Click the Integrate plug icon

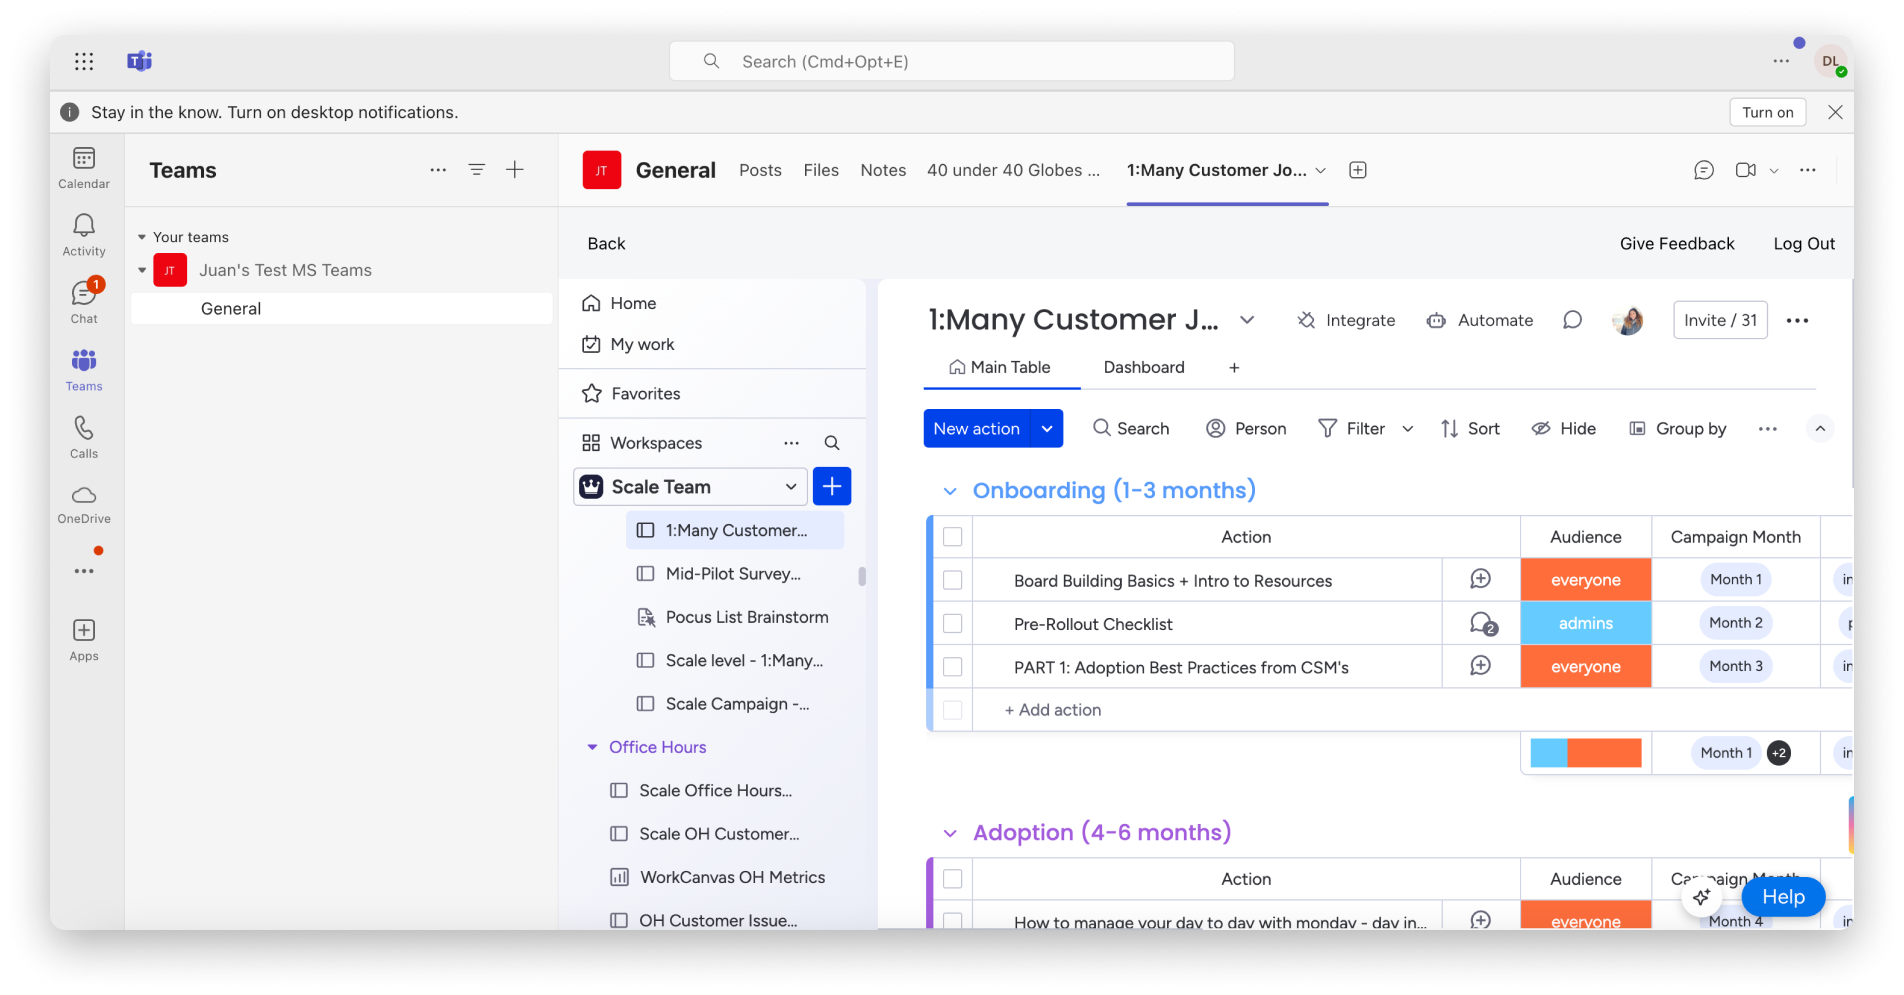click(1306, 321)
